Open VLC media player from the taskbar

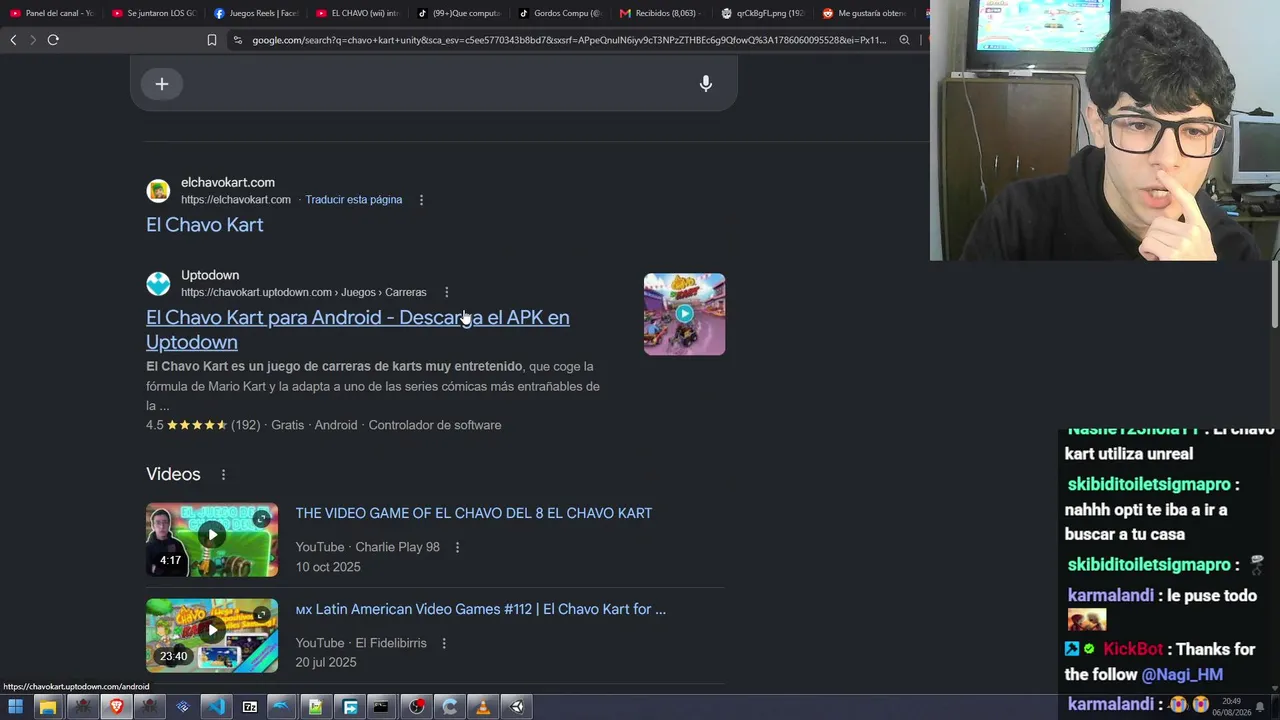click(x=483, y=707)
